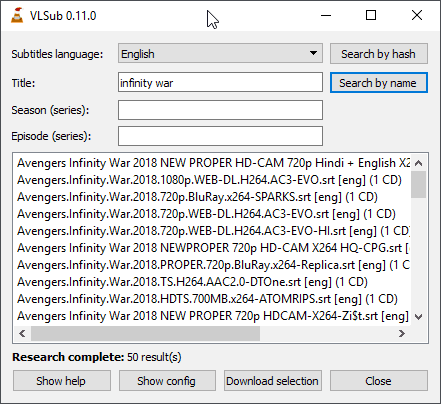Click Search by hash button
Image resolution: width=441 pixels, height=404 pixels.
coord(379,54)
